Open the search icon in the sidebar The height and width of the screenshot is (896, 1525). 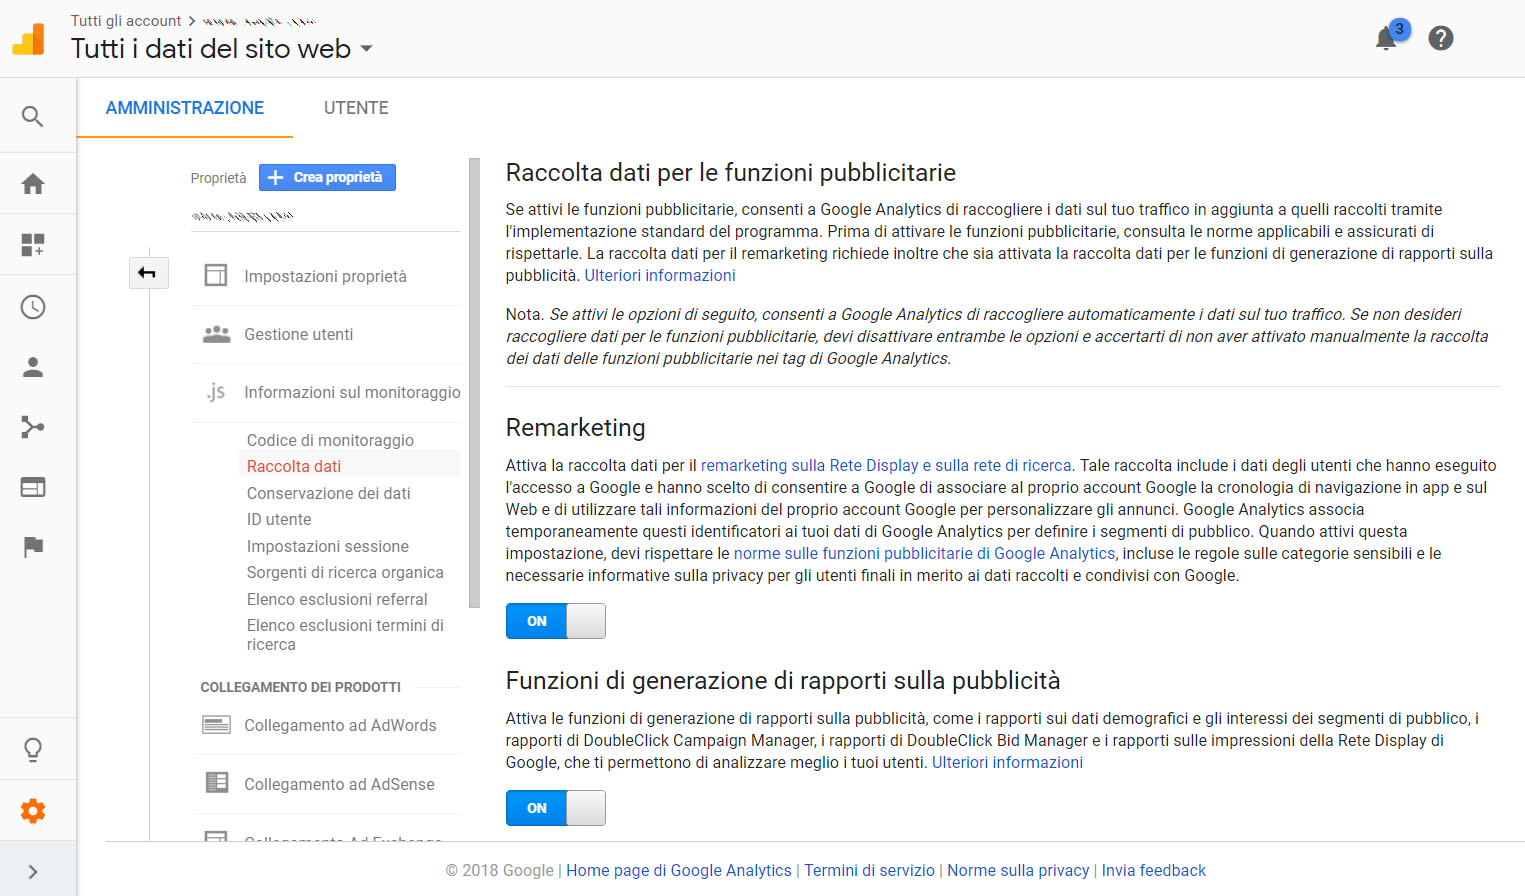(33, 116)
